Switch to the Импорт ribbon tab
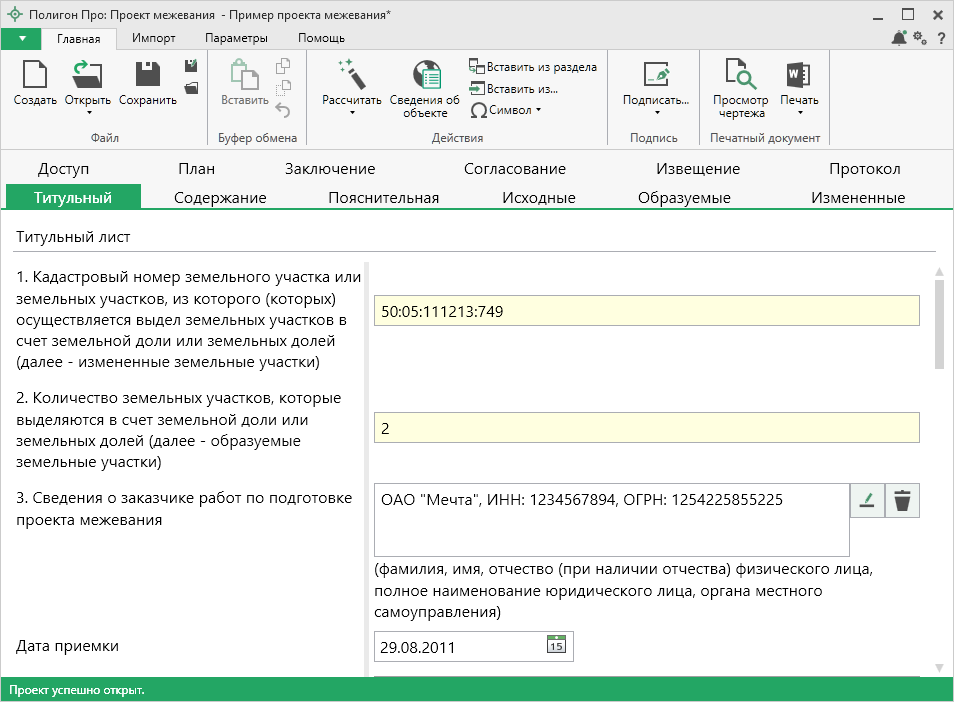Screen dimensions: 954x702 tap(153, 38)
